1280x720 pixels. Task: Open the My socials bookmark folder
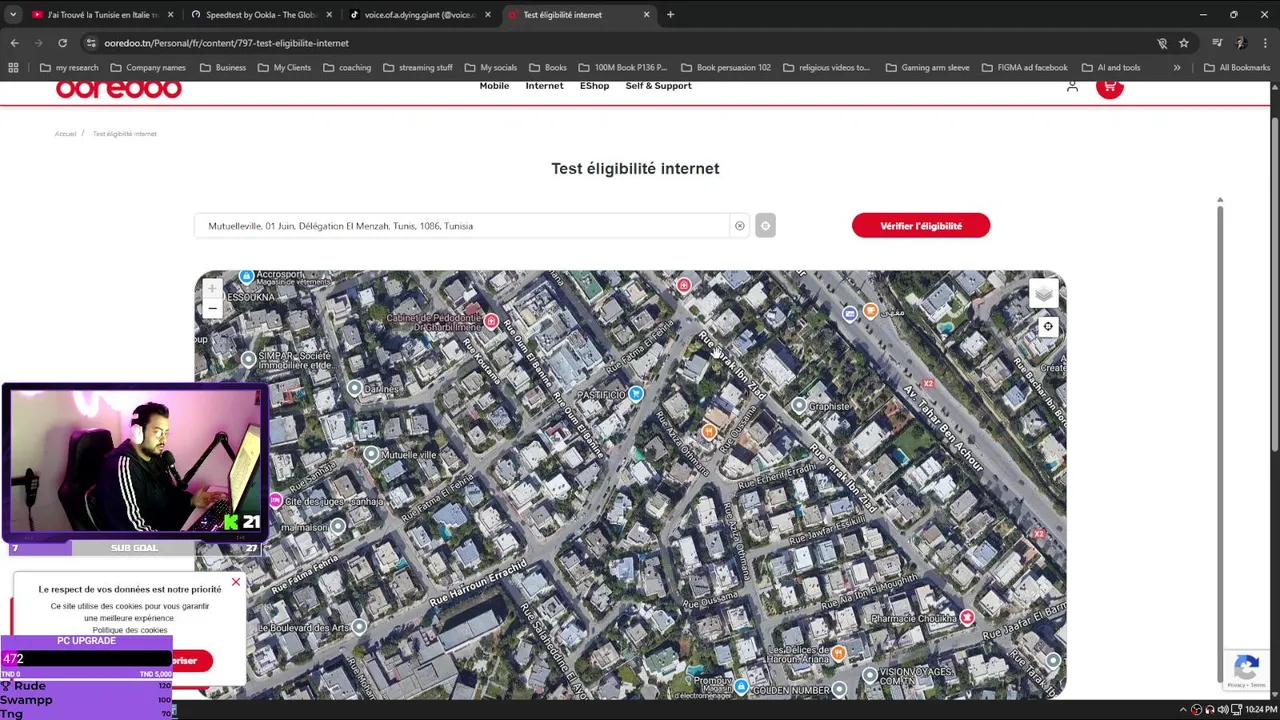(490, 68)
